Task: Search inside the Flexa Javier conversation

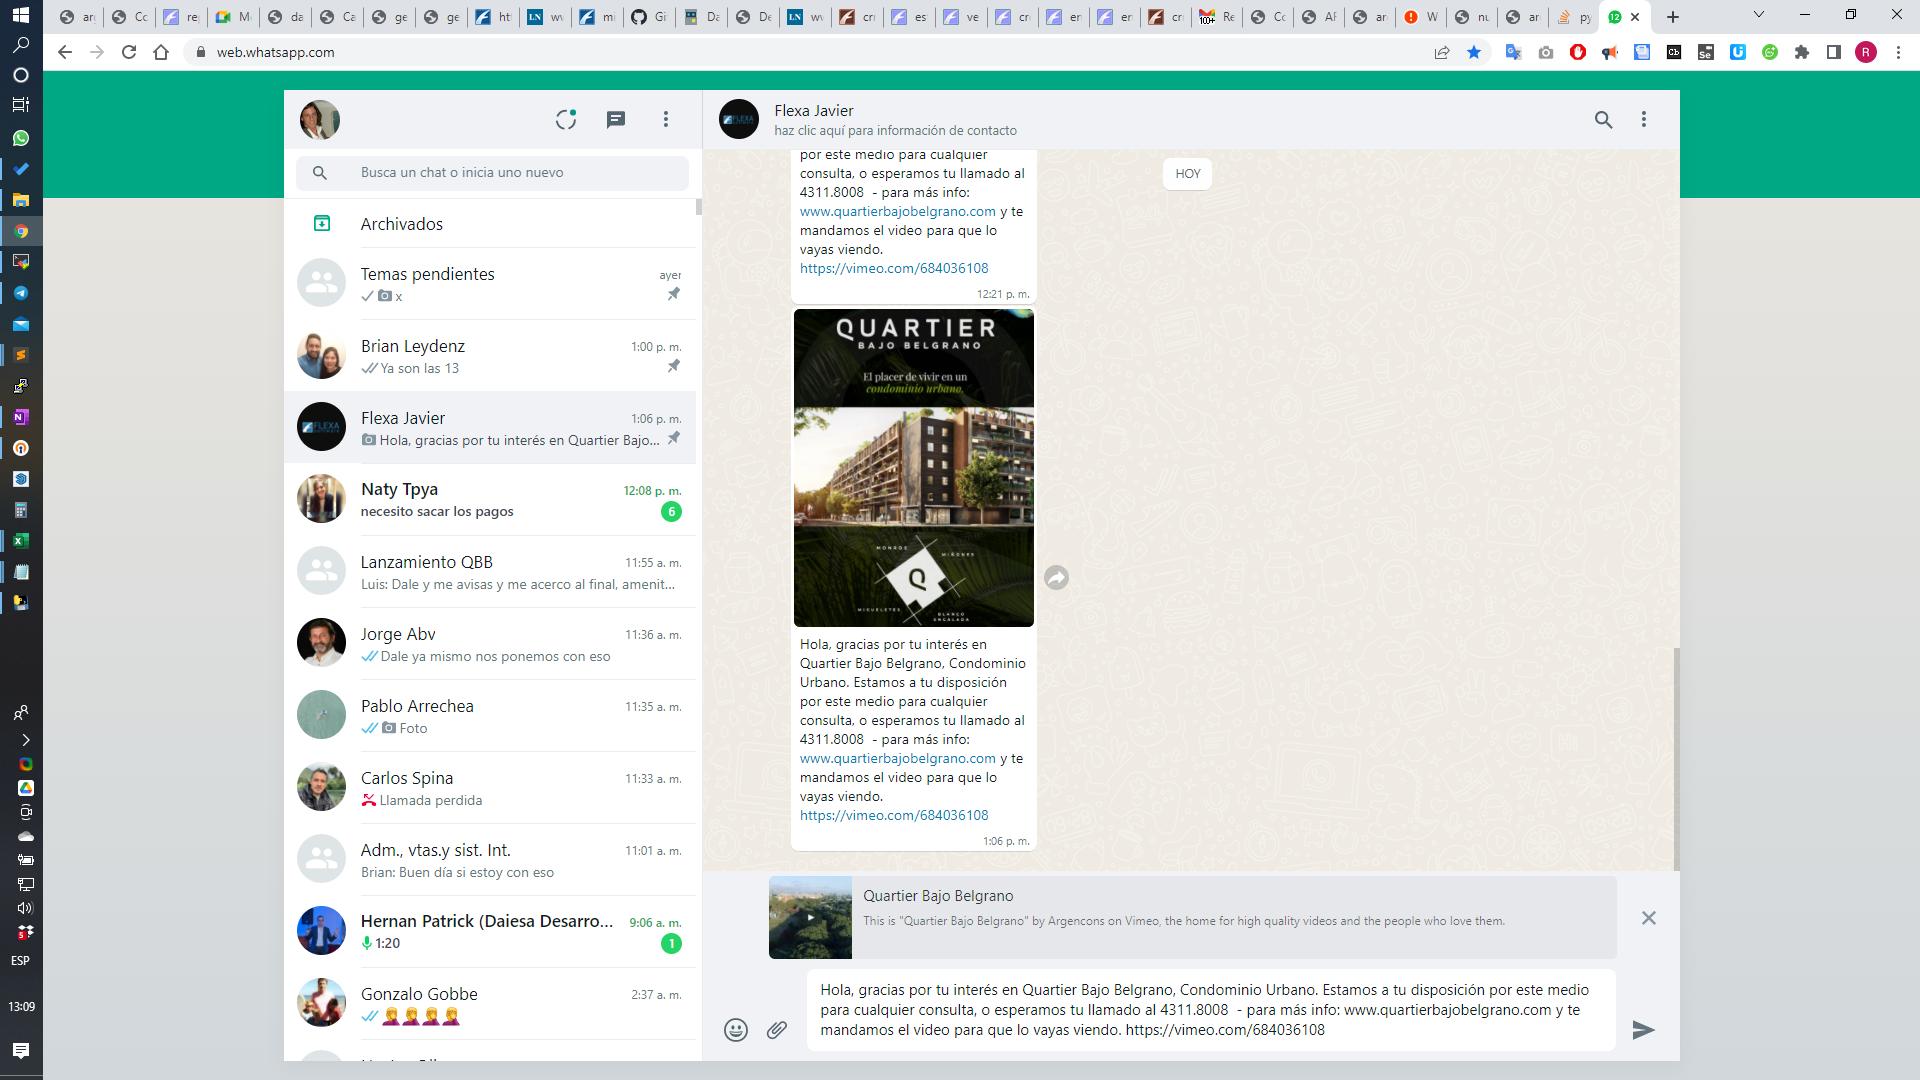Action: pyautogui.click(x=1603, y=120)
